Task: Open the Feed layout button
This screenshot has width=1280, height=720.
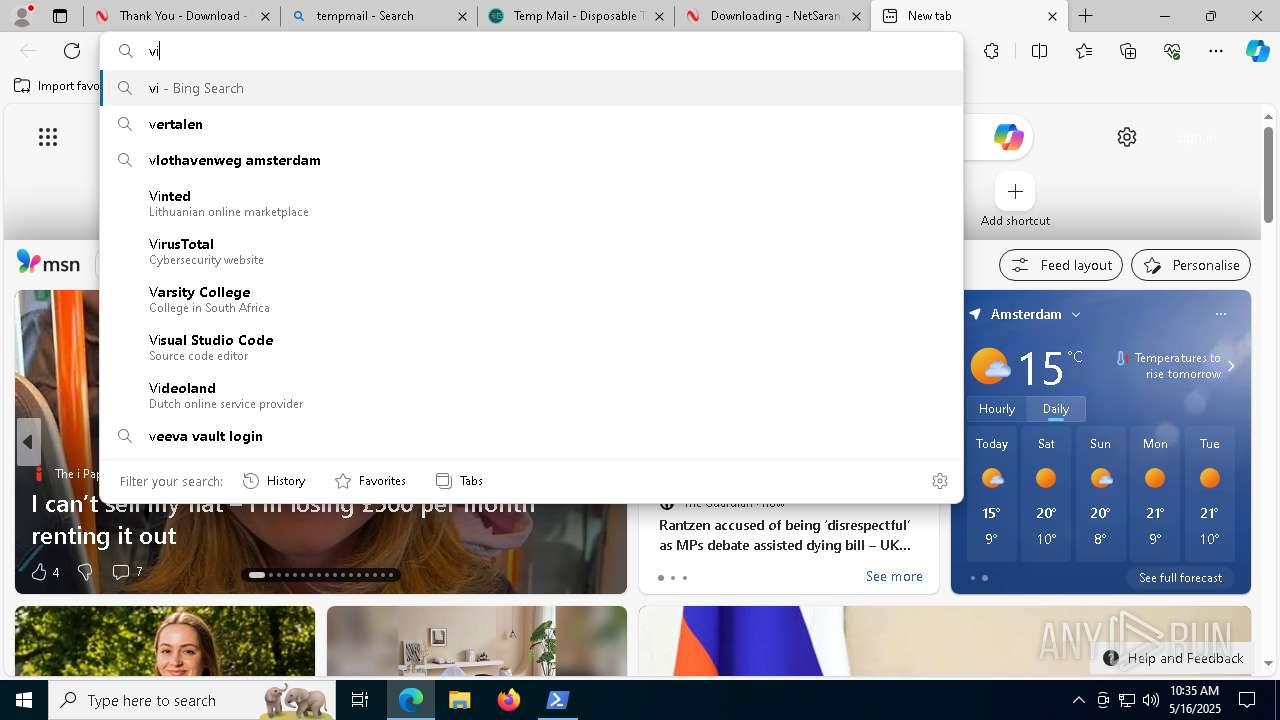Action: pyautogui.click(x=1061, y=265)
